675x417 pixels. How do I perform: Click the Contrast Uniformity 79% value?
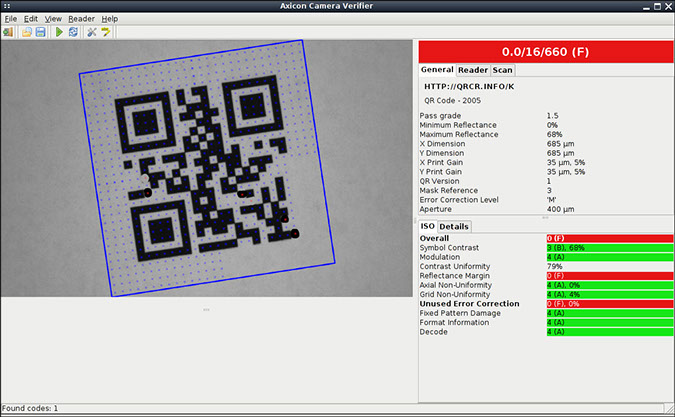point(555,266)
